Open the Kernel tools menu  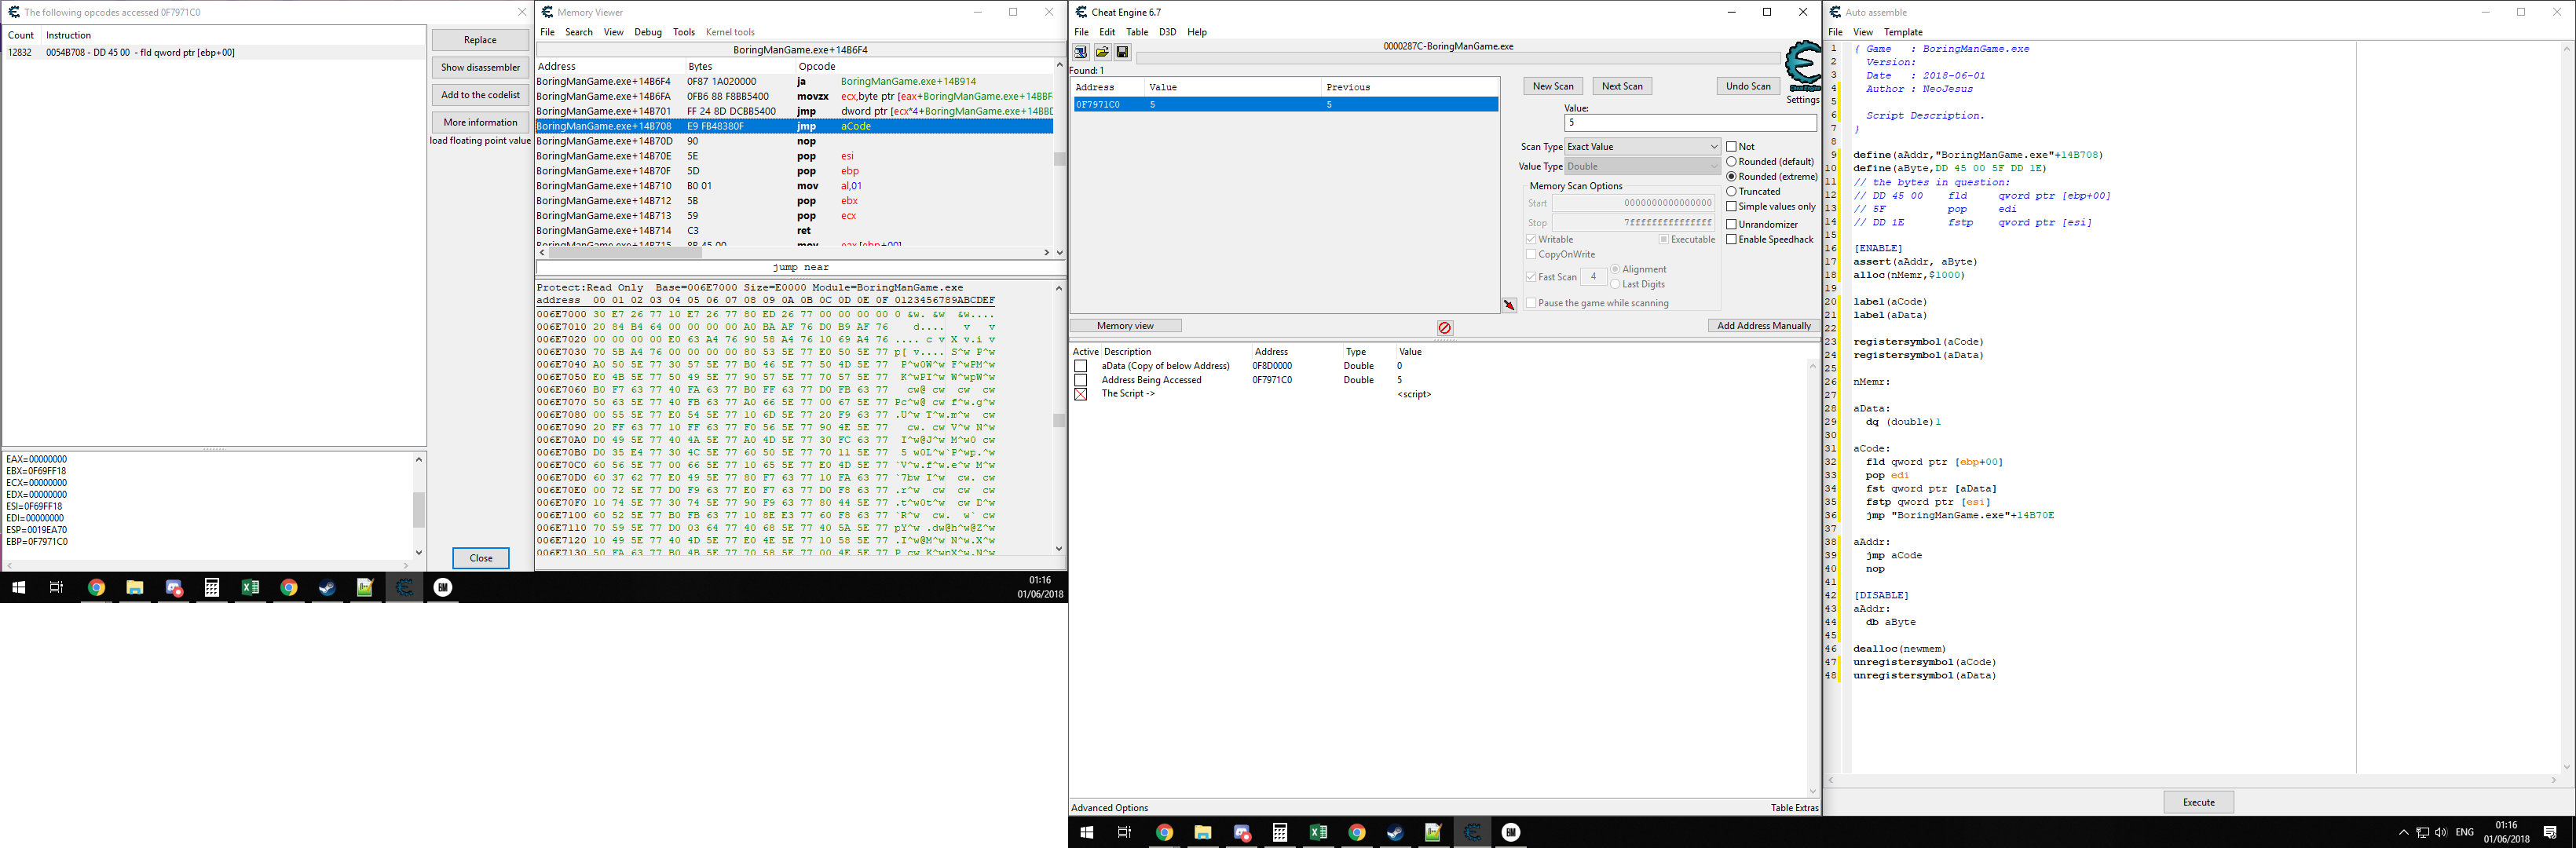(730, 32)
